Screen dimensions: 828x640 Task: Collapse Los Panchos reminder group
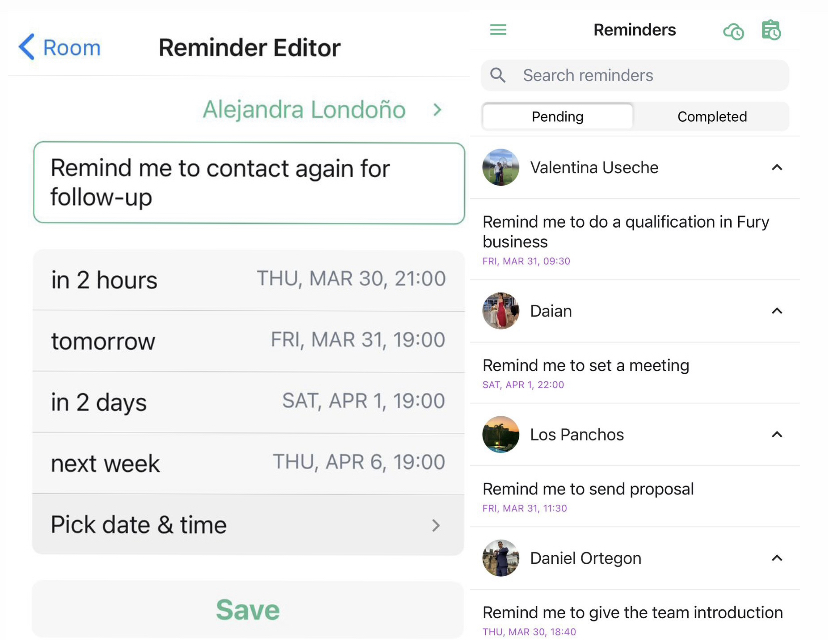(x=776, y=434)
